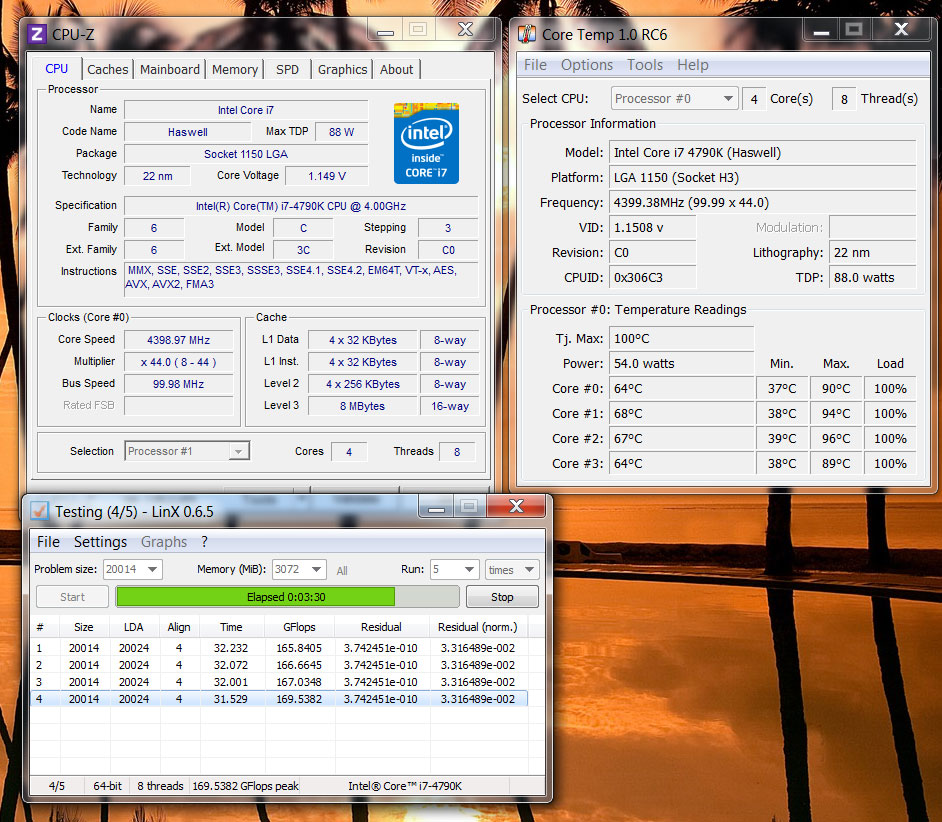This screenshot has height=822, width=942.
Task: Click the 8 threads status bar entry
Action: pos(160,786)
